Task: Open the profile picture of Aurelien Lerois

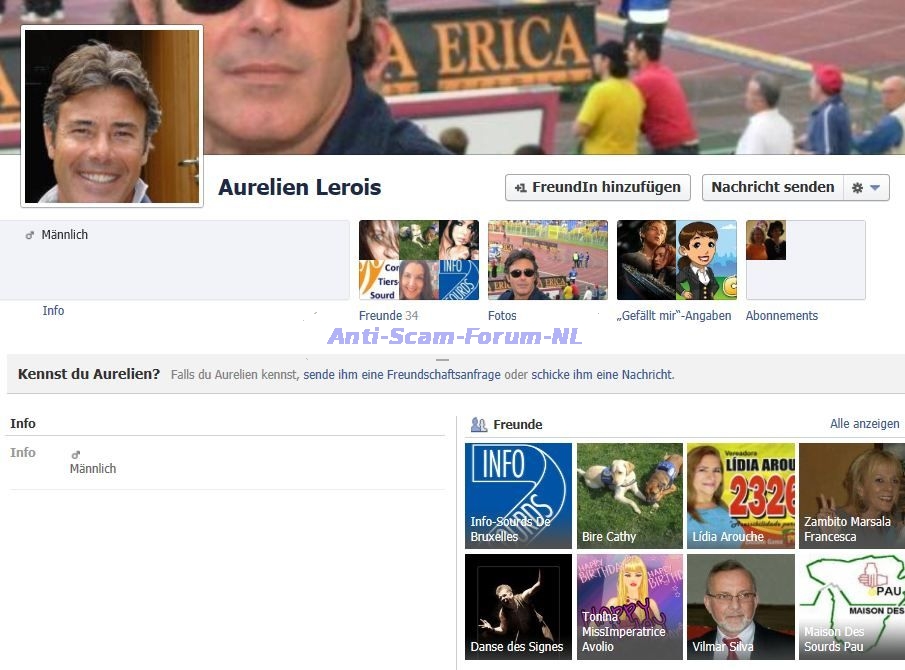Action: tap(112, 116)
